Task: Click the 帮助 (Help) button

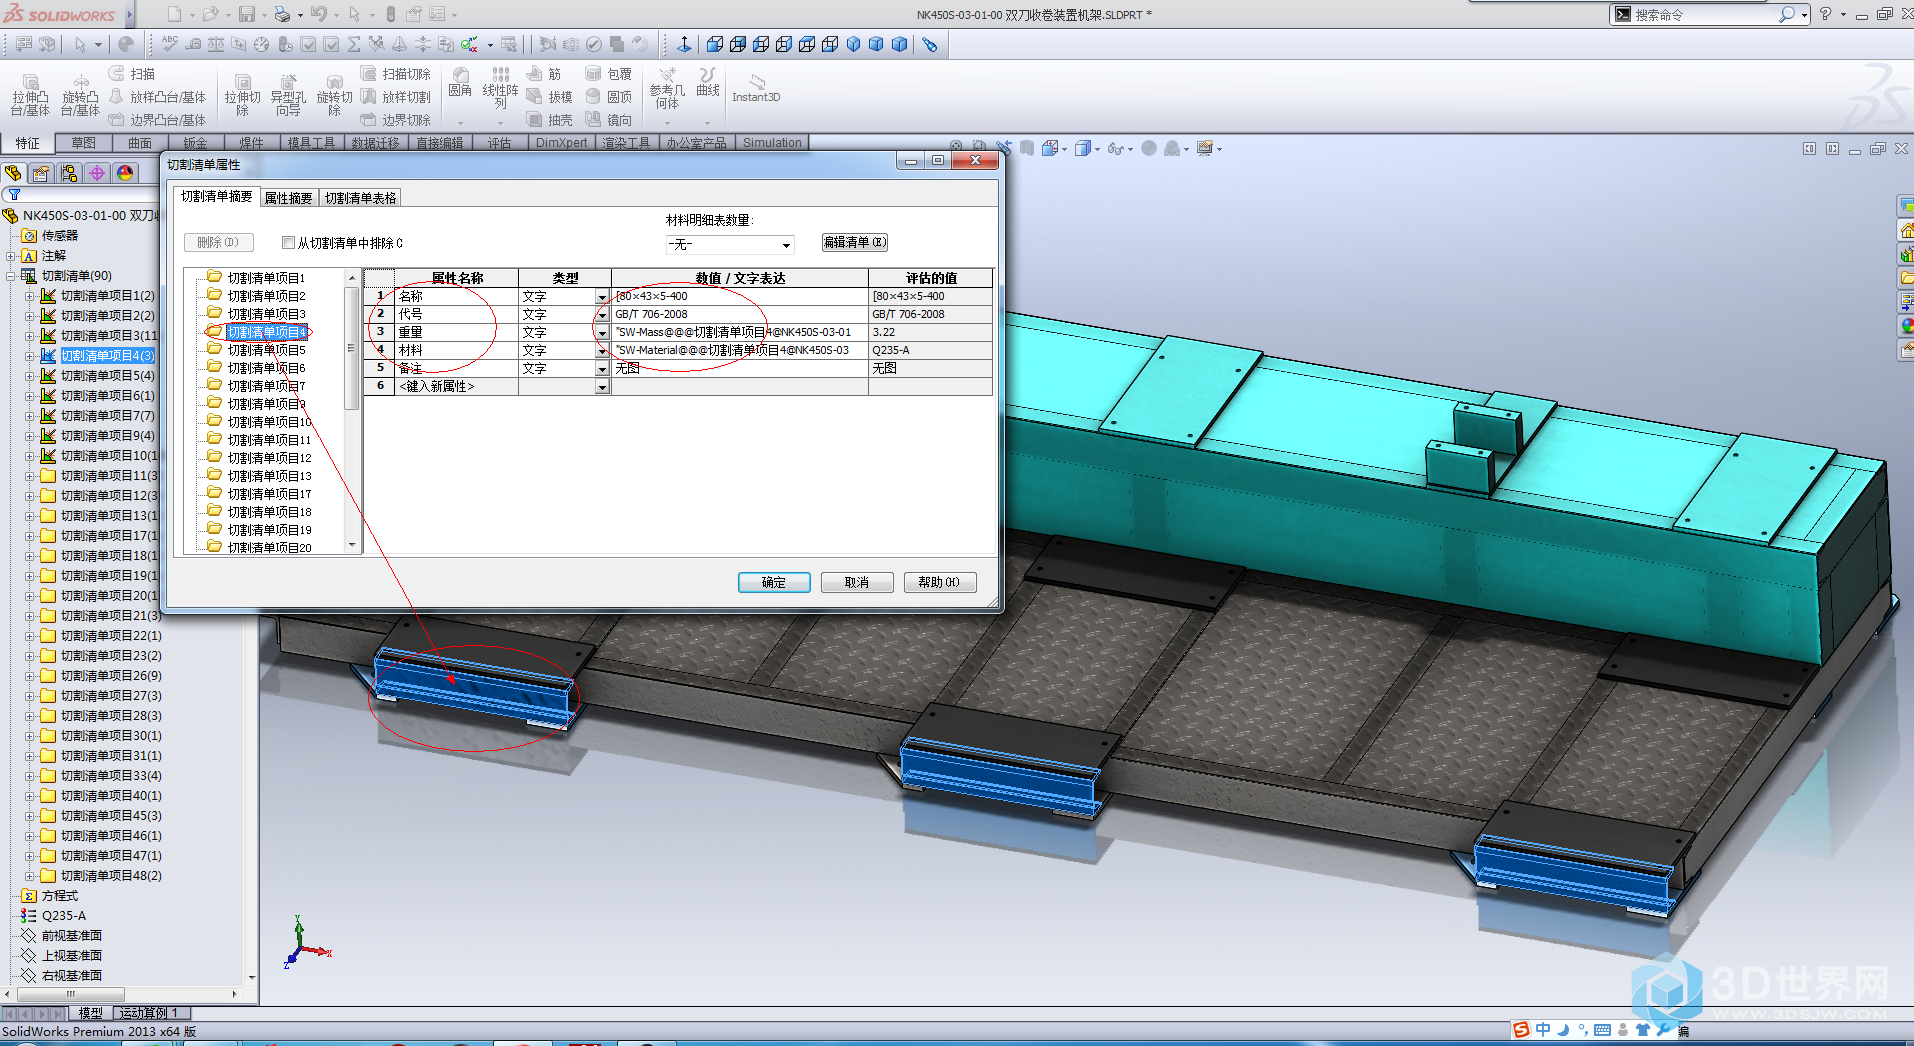Action: pos(940,582)
